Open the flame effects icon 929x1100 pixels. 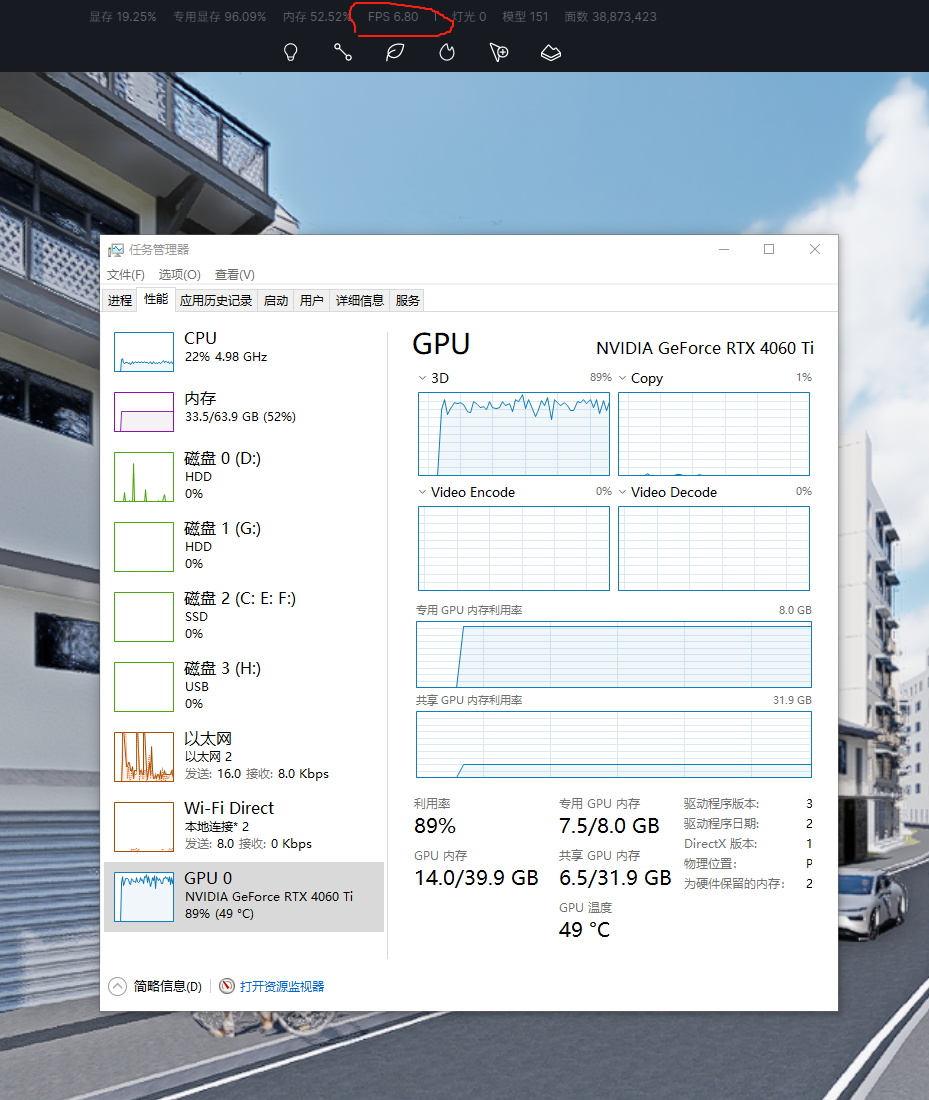[x=447, y=52]
